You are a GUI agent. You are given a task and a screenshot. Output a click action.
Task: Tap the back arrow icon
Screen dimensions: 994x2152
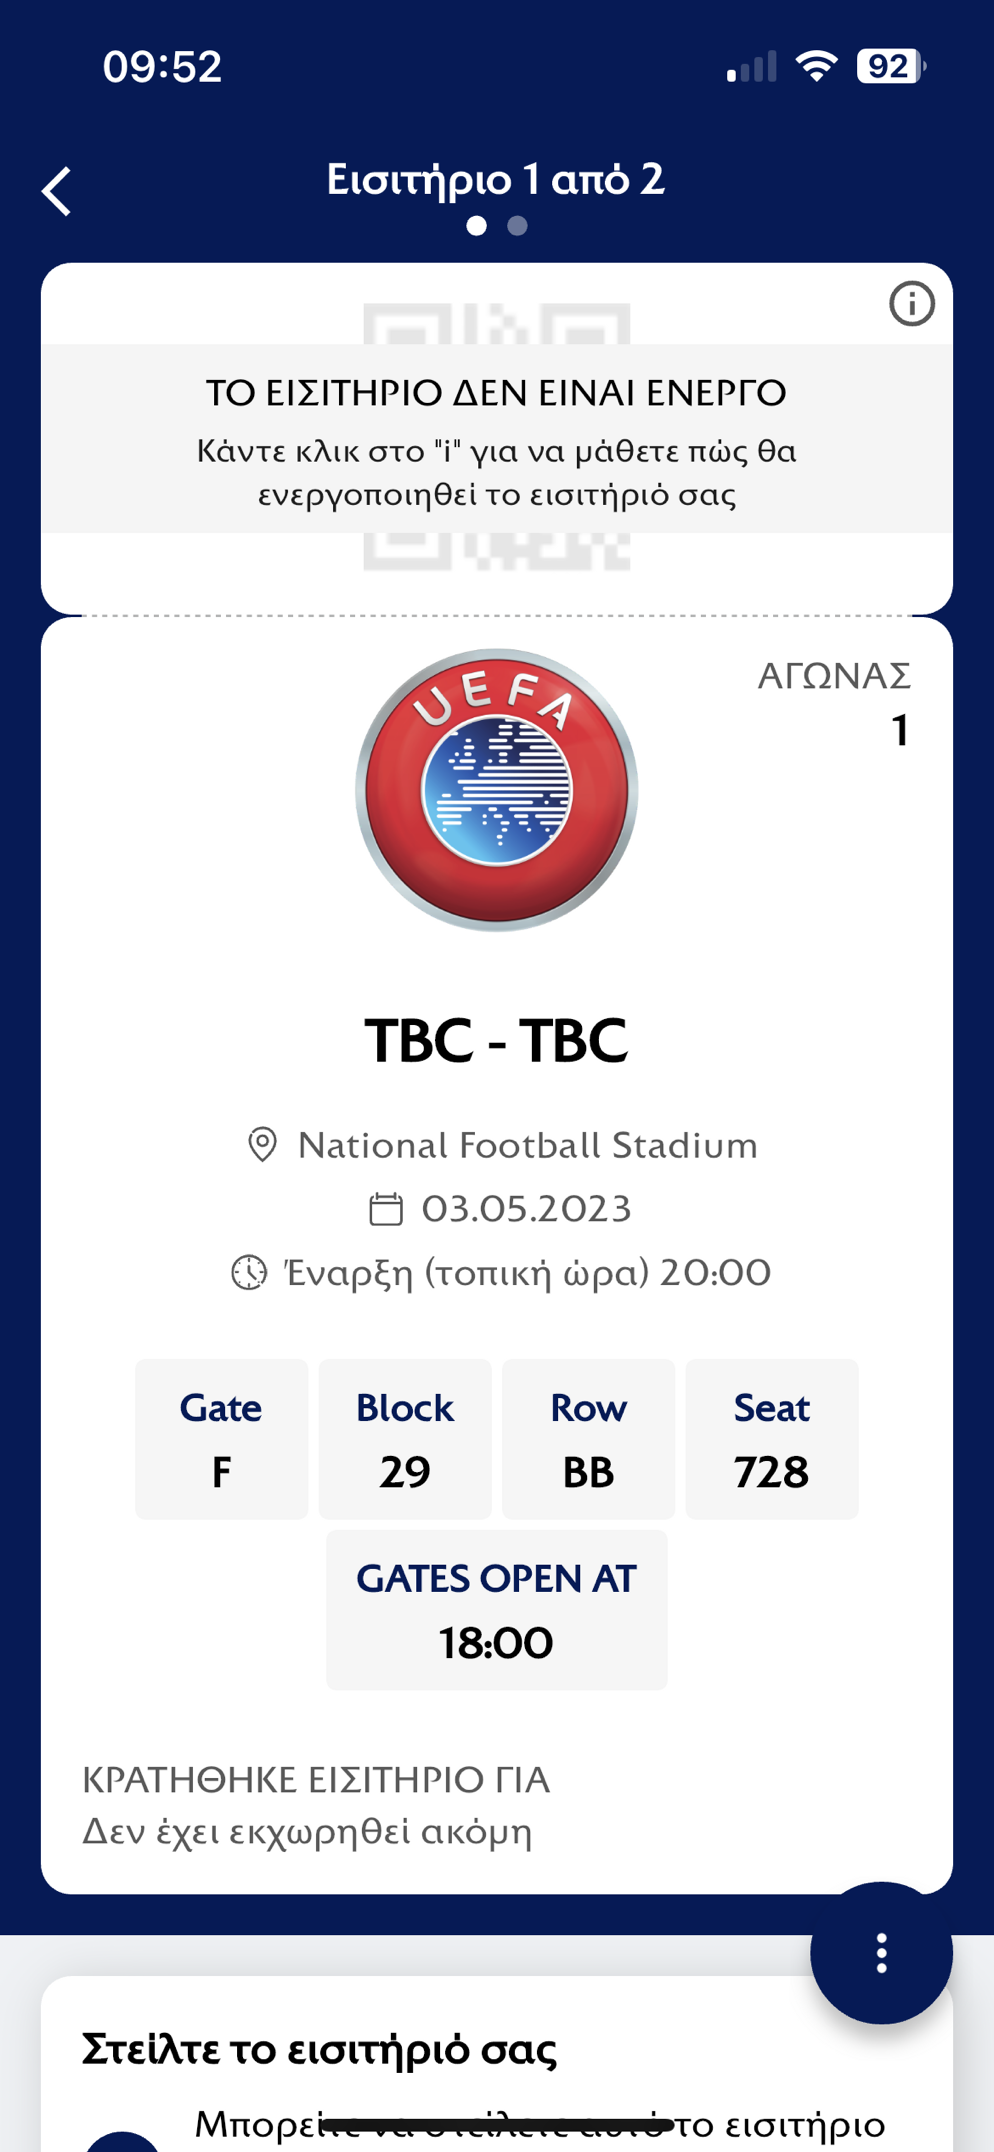[x=57, y=191]
